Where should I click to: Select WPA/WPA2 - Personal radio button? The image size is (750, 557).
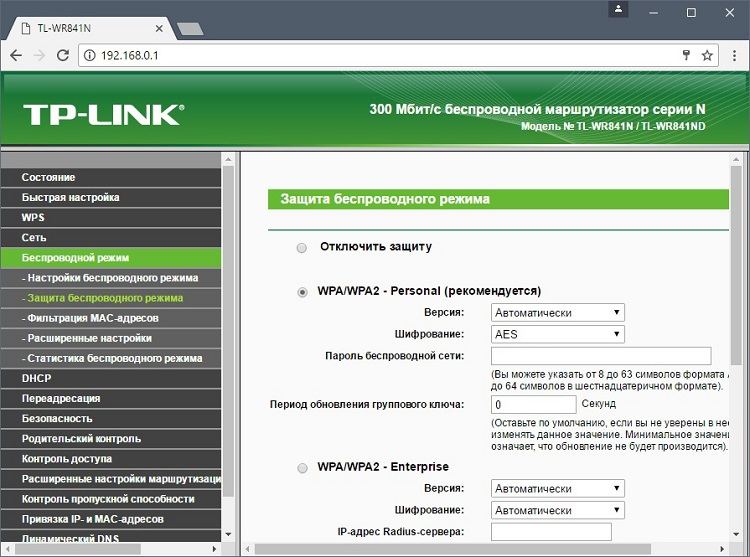coord(302,292)
